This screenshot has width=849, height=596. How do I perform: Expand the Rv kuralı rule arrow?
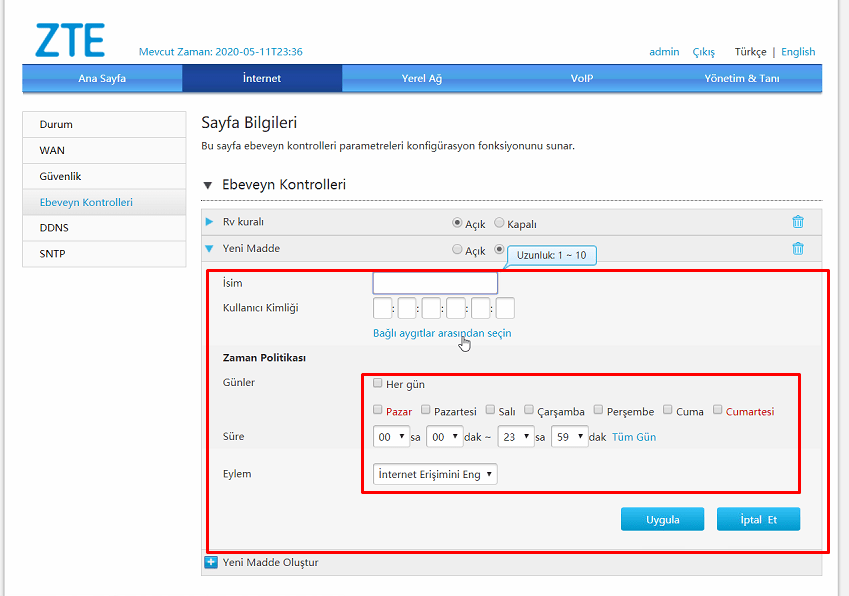[209, 221]
